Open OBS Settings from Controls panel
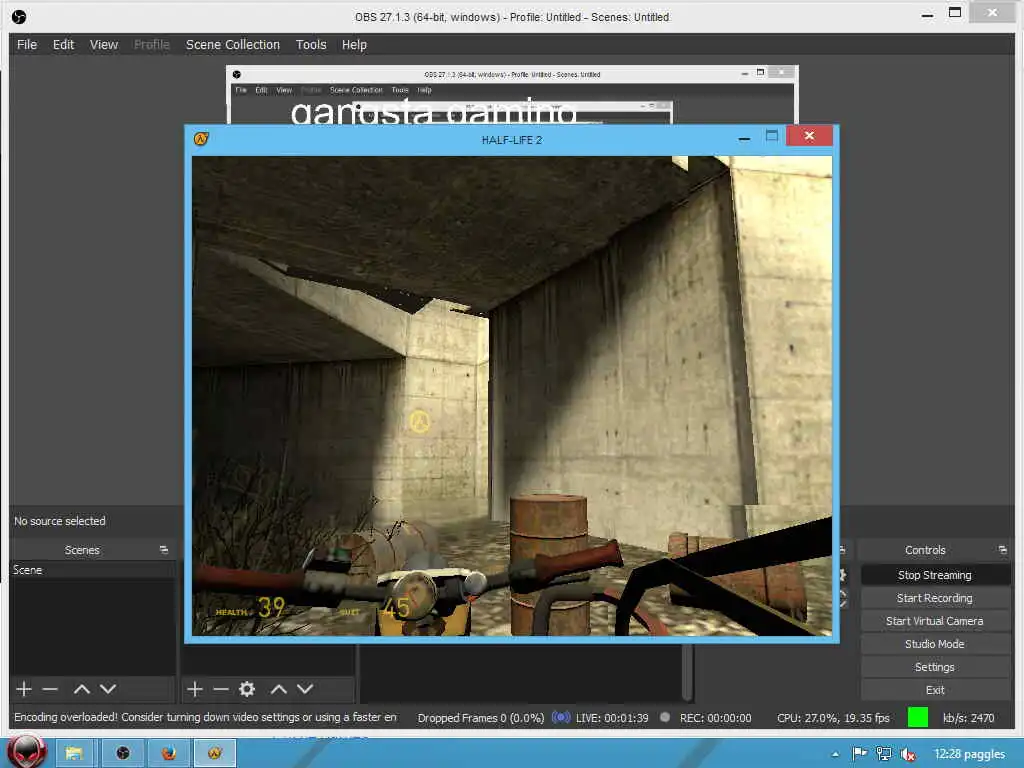 tap(935, 667)
